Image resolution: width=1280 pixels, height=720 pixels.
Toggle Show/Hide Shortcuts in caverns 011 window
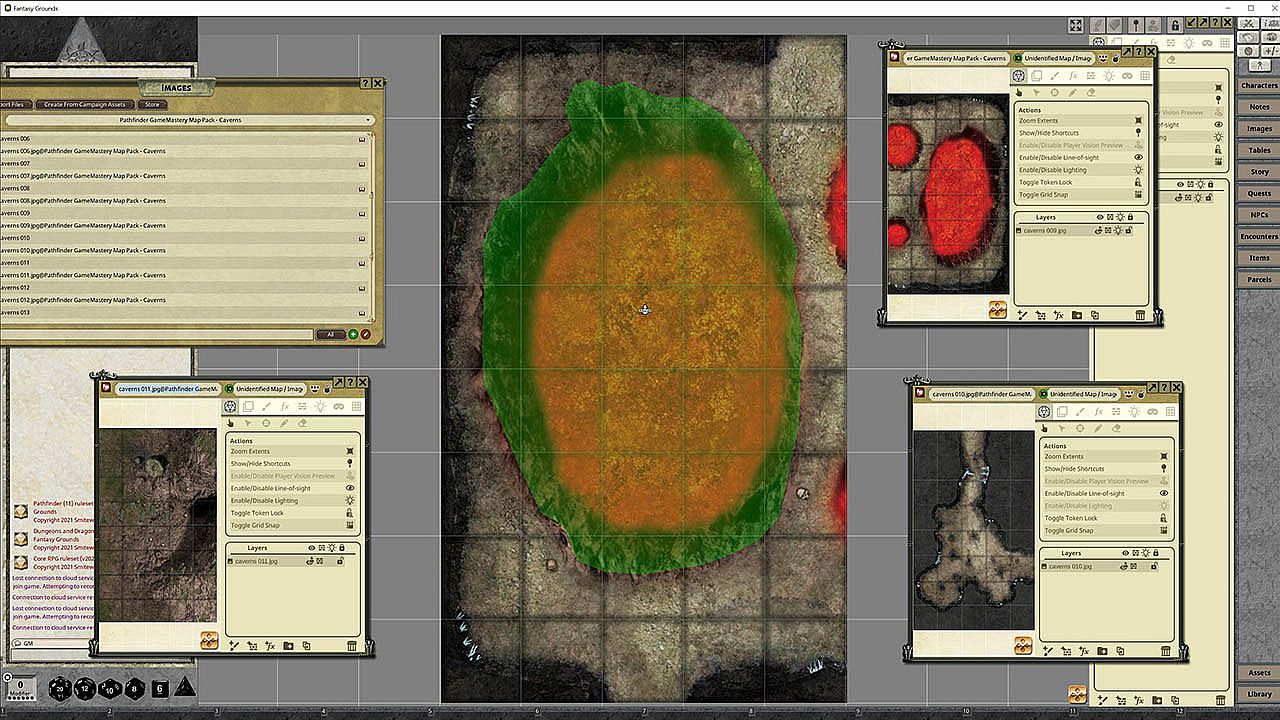click(x=294, y=463)
